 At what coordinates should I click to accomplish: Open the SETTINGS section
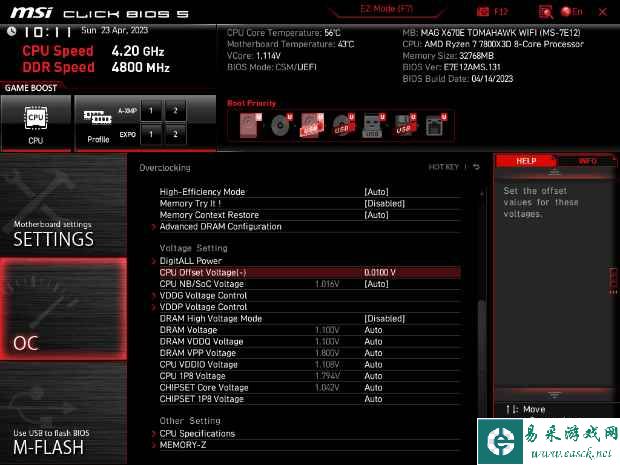63,204
